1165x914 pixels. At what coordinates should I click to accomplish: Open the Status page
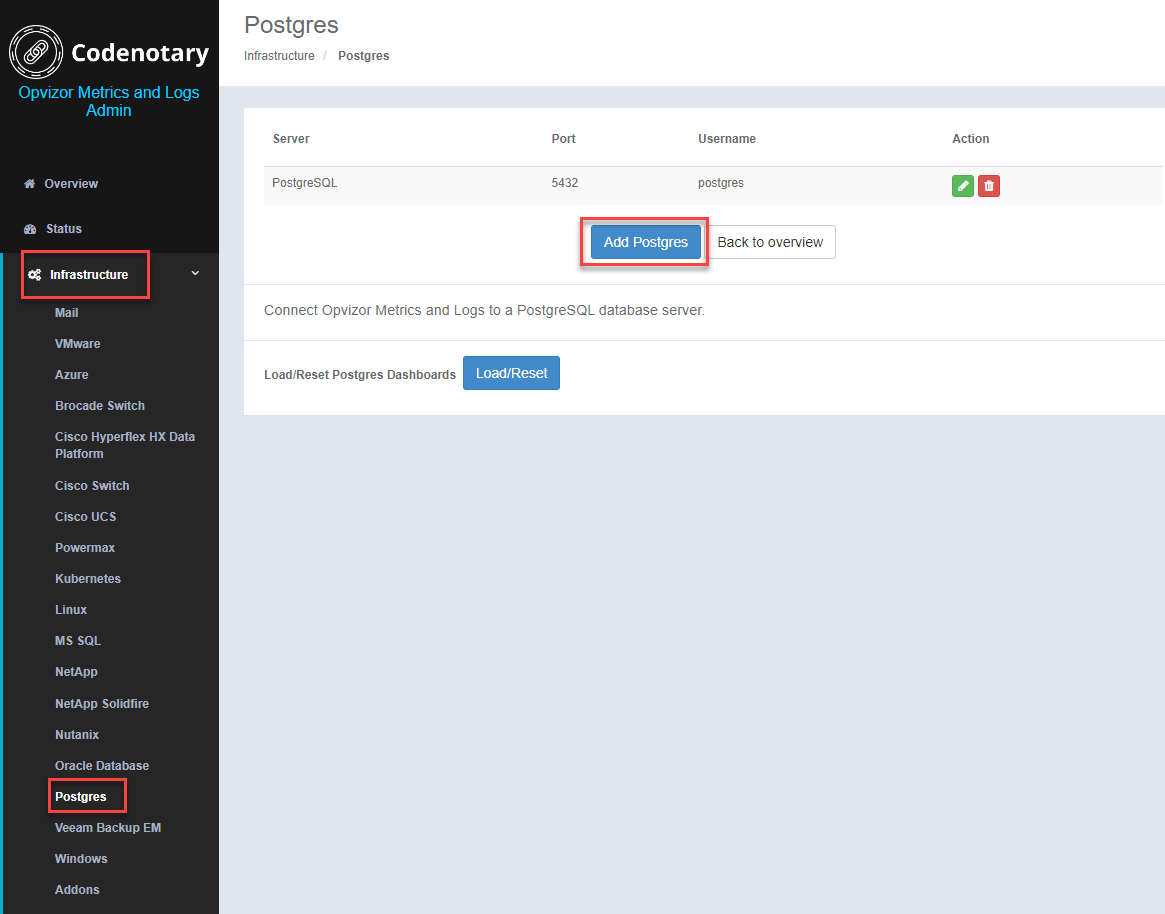click(x=64, y=229)
